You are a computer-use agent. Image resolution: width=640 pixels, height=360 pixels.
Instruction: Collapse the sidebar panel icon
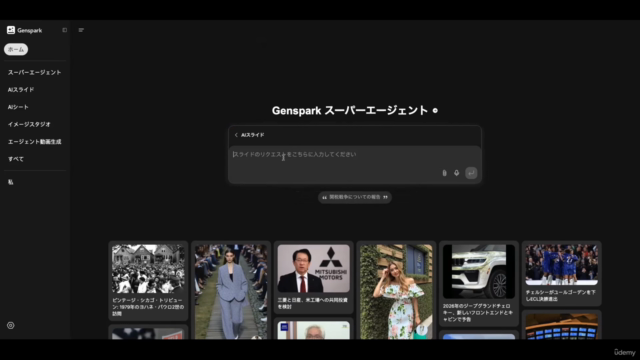pyautogui.click(x=64, y=30)
